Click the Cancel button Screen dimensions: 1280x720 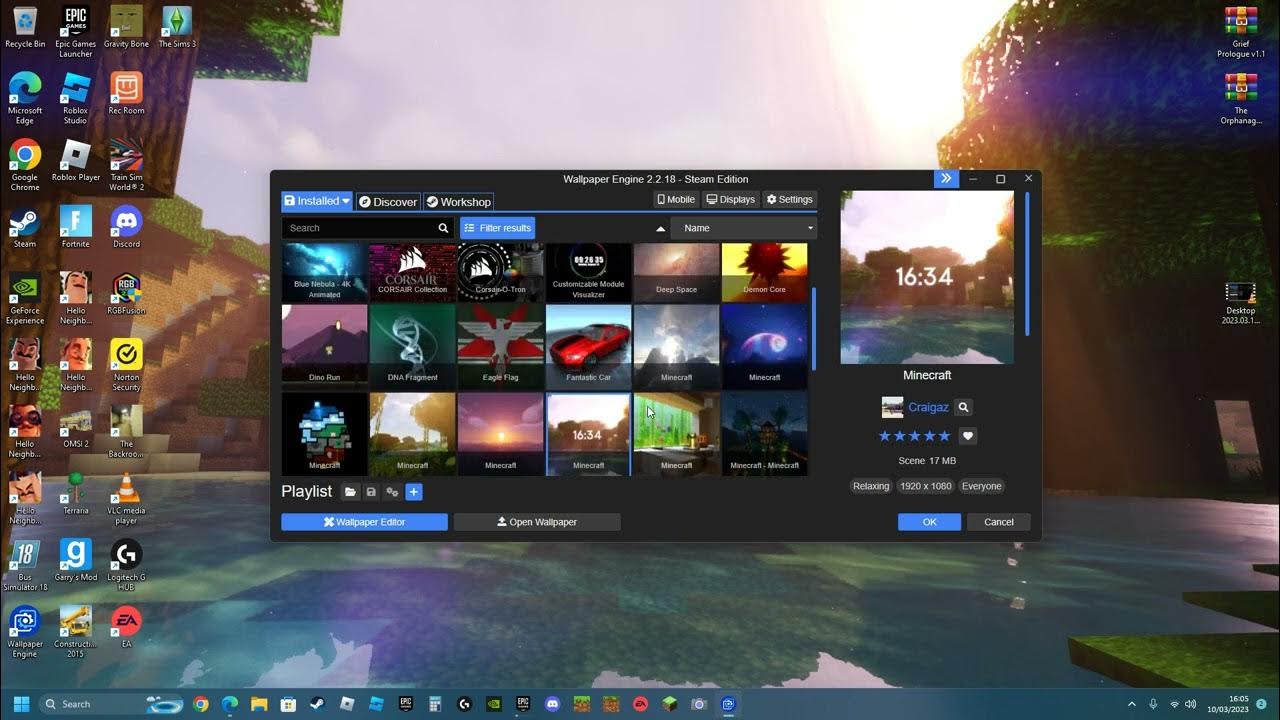click(999, 522)
